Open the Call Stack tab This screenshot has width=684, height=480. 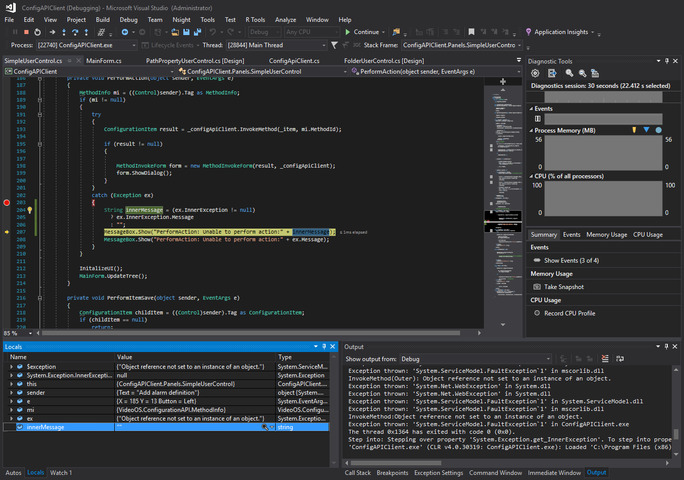[358, 472]
